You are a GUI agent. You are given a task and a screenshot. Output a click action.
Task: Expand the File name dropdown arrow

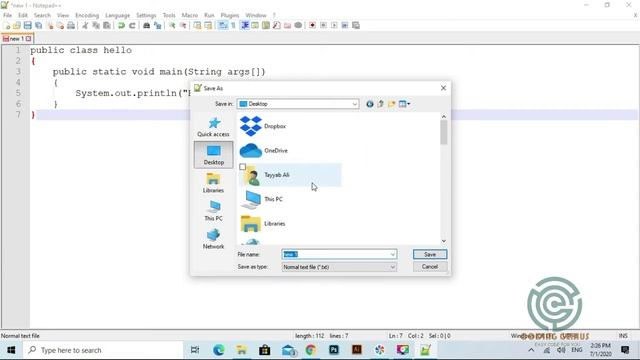coord(392,254)
